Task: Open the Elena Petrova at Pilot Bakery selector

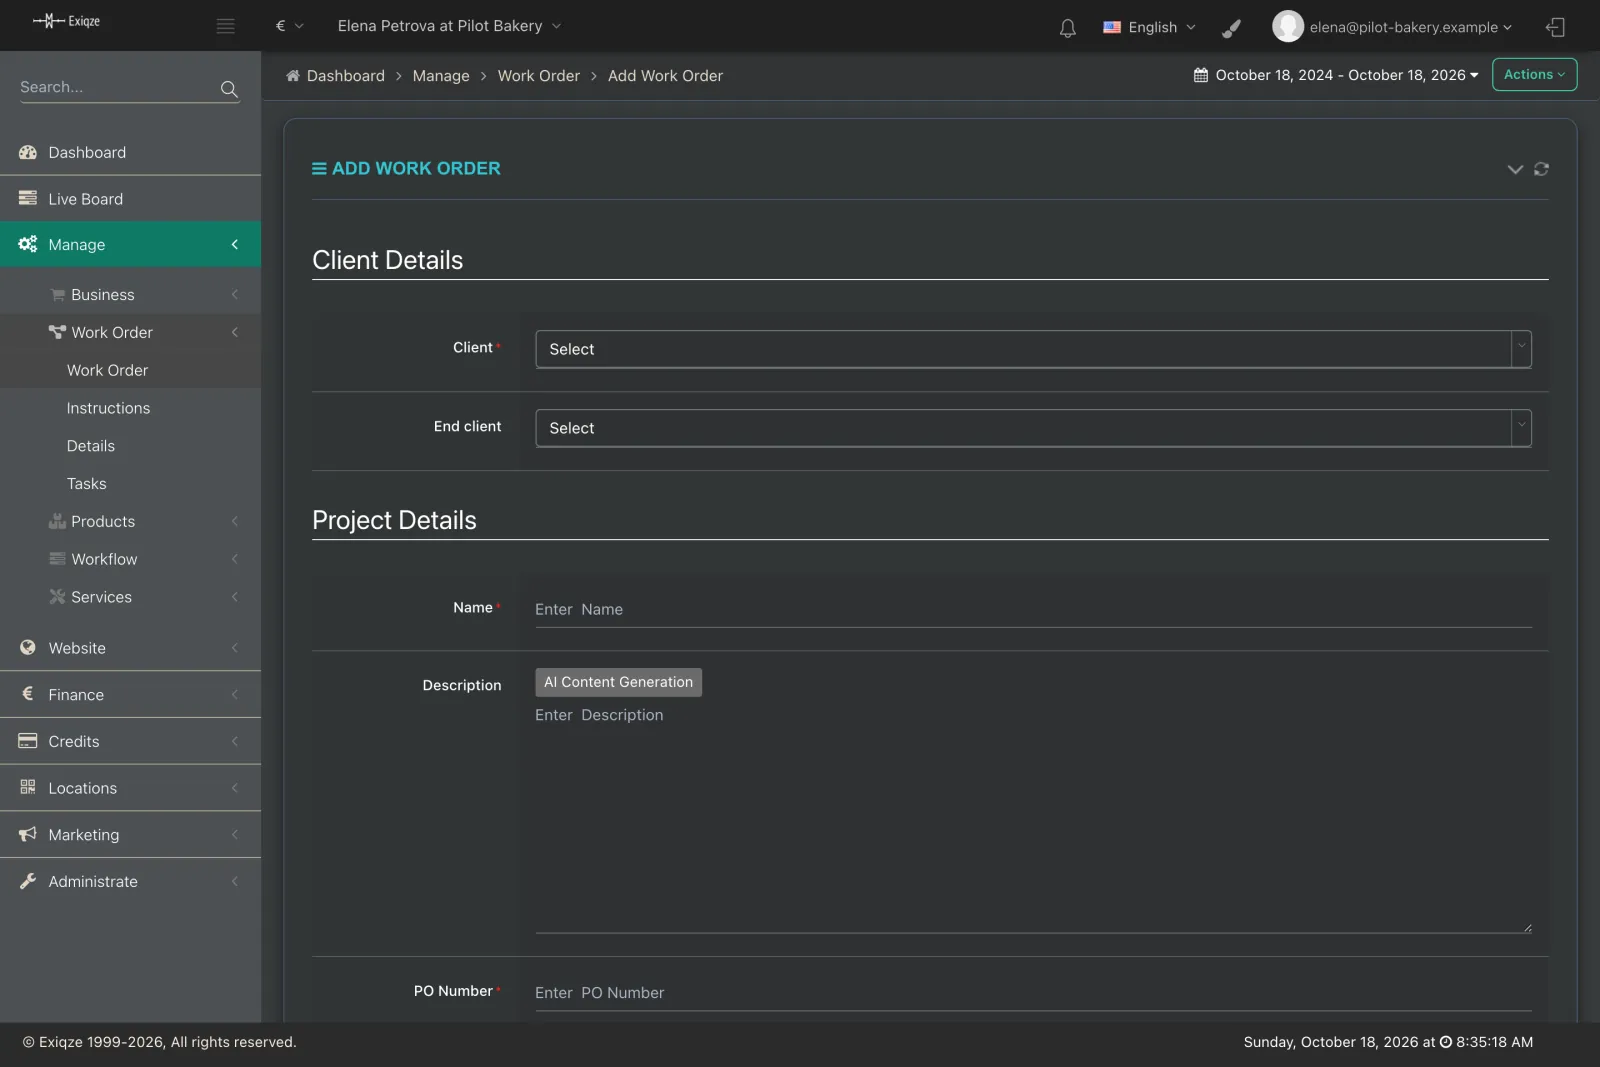Action: pyautogui.click(x=449, y=26)
